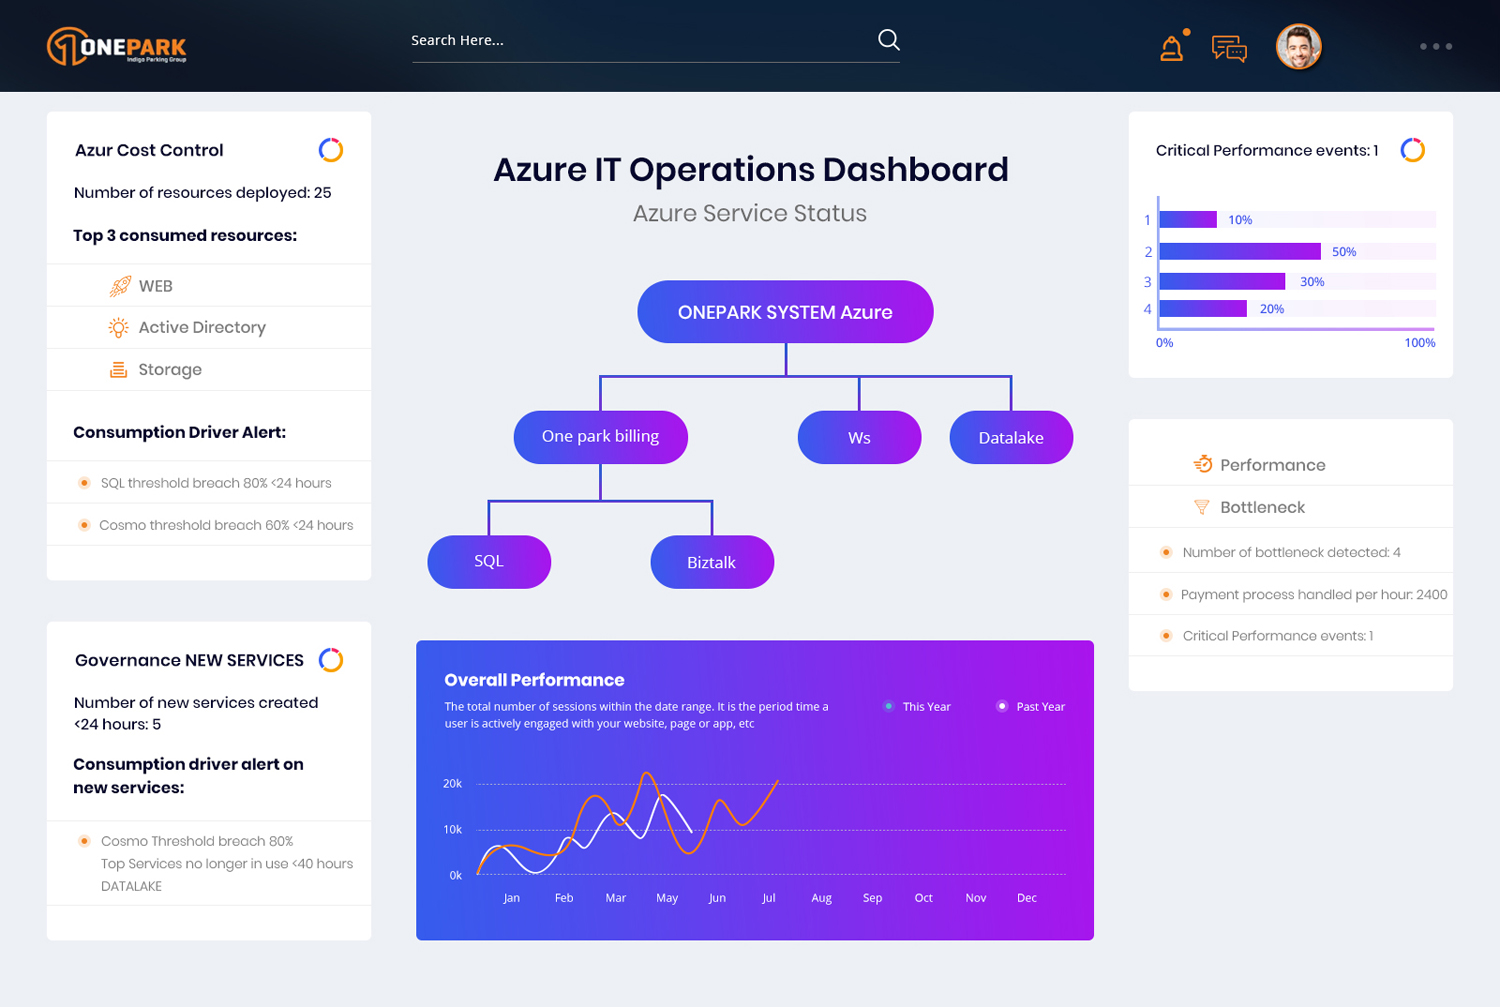Click the WEB rocket icon

pos(120,286)
